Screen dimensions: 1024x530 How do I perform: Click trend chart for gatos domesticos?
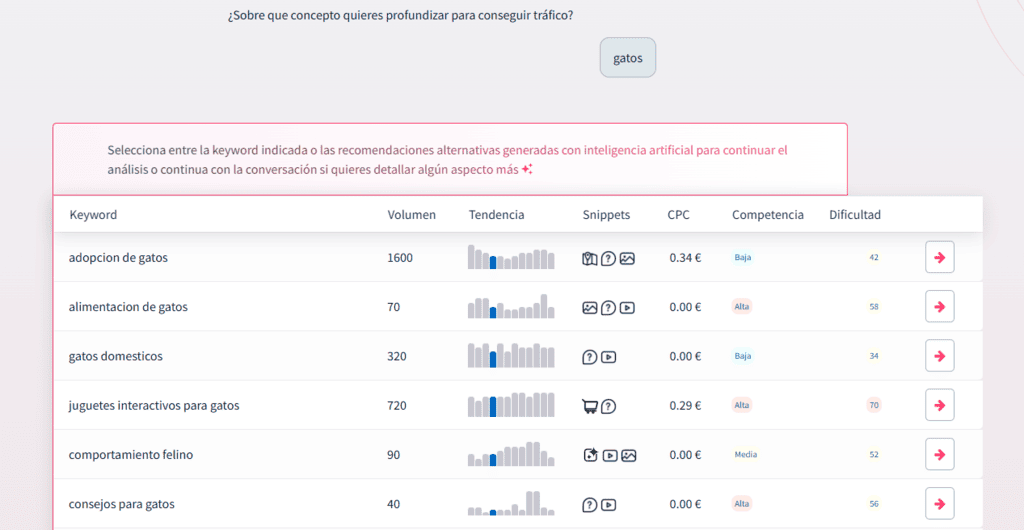pyautogui.click(x=511, y=356)
